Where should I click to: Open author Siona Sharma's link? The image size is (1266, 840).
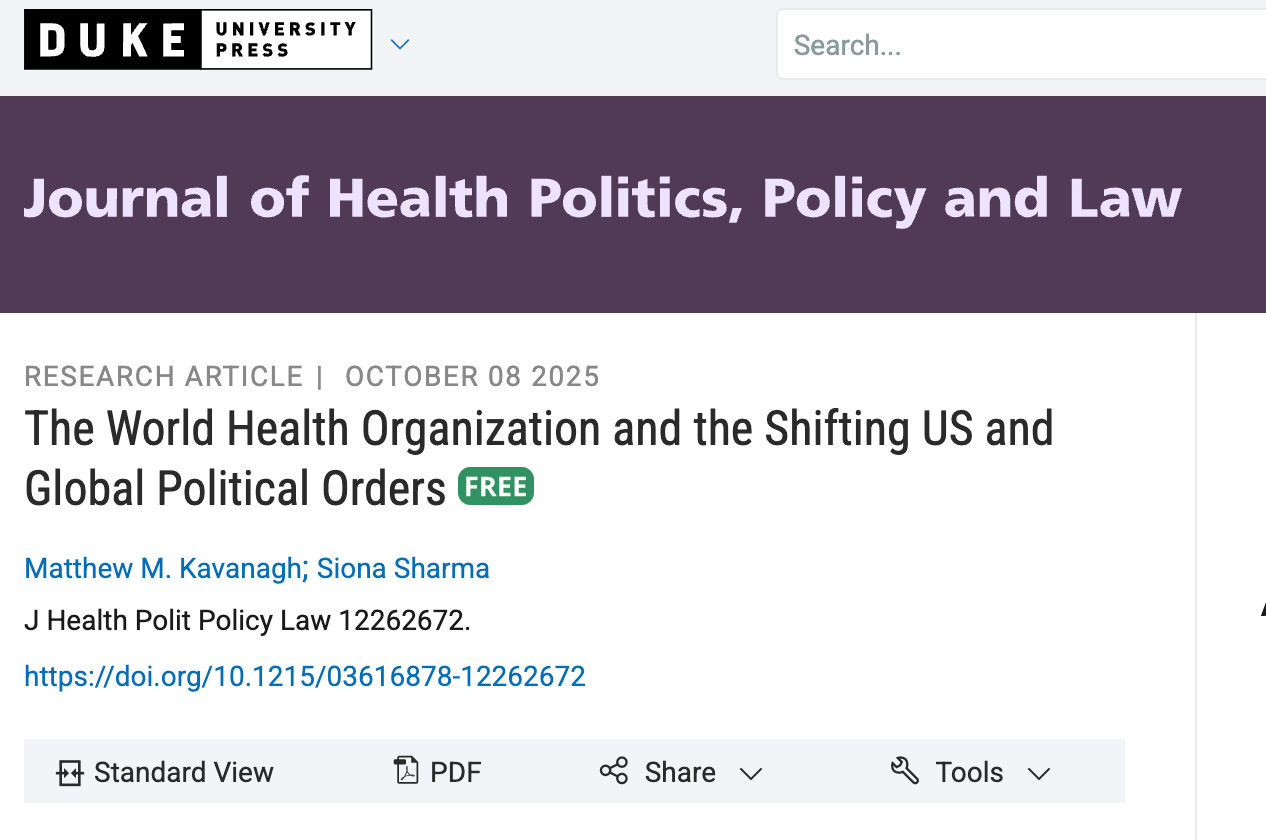[403, 569]
